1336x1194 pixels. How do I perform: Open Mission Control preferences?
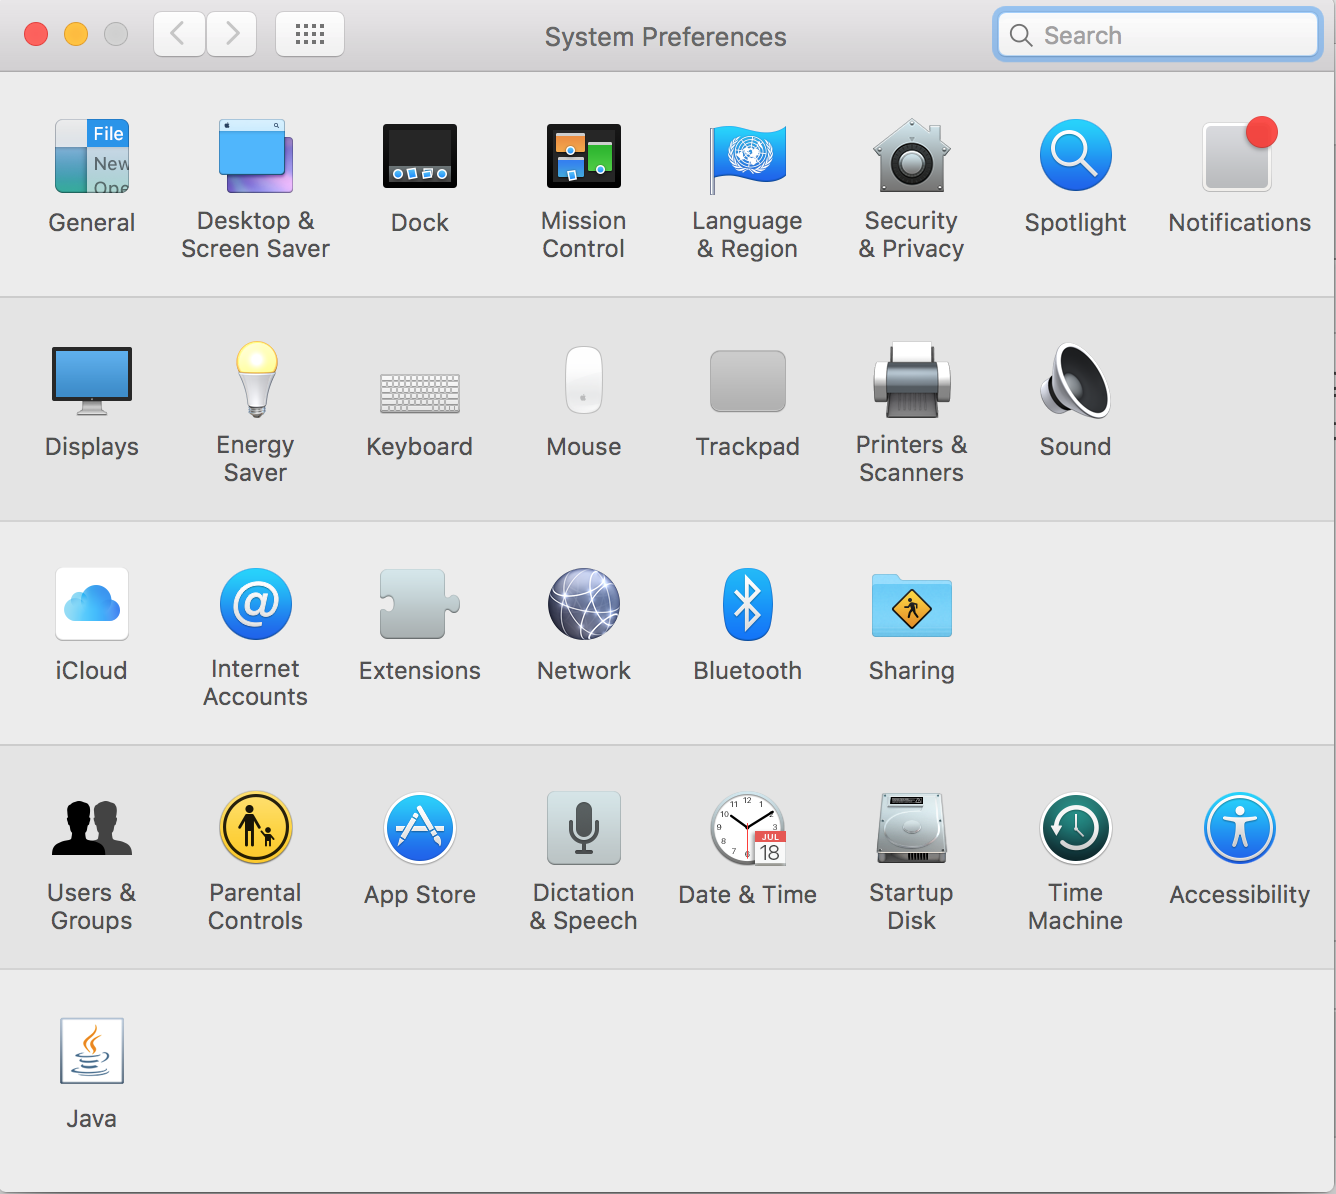pos(584,156)
